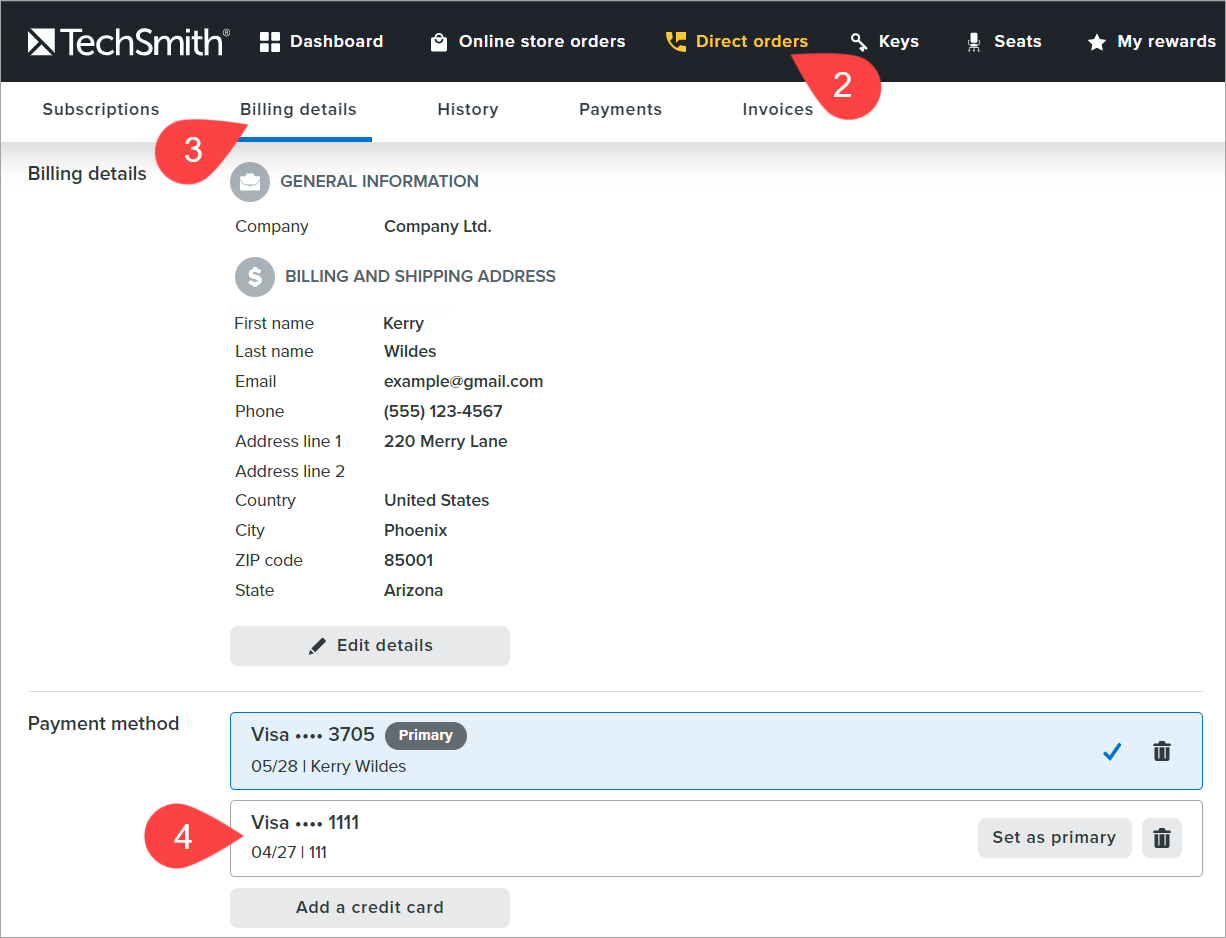This screenshot has height=938, width=1226.
Task: Delete the Visa 3705 card
Action: (x=1162, y=751)
